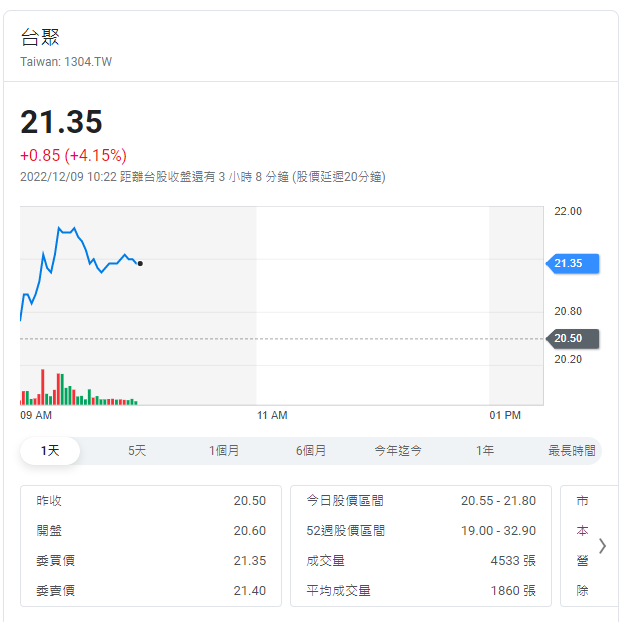
Task: Click the 52週股價區間 row
Action: (x=420, y=531)
